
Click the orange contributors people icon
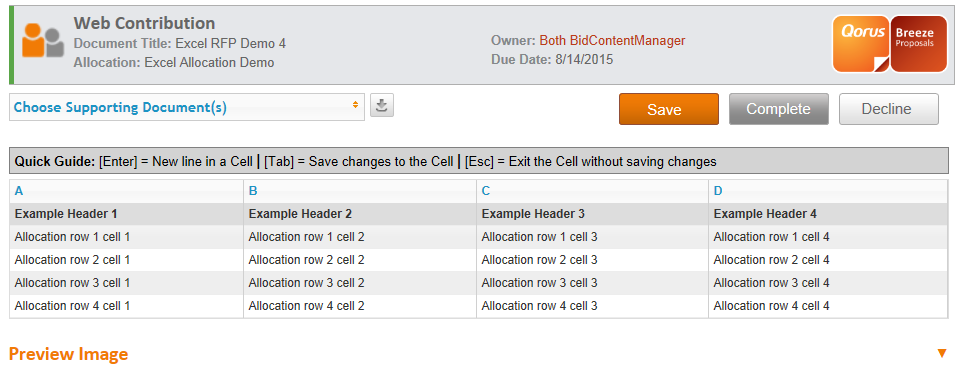click(43, 40)
